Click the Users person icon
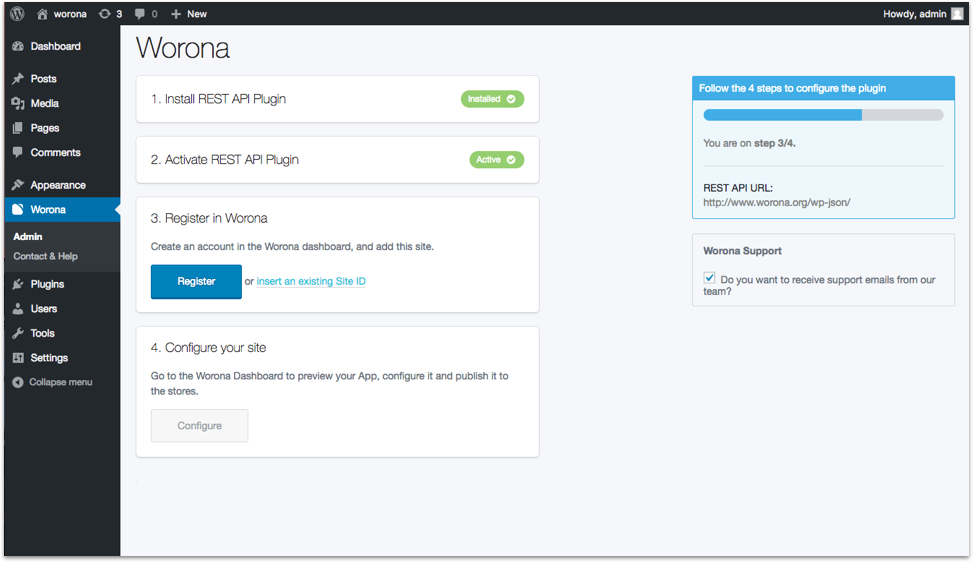Image resolution: width=973 pixels, height=562 pixels. point(18,309)
